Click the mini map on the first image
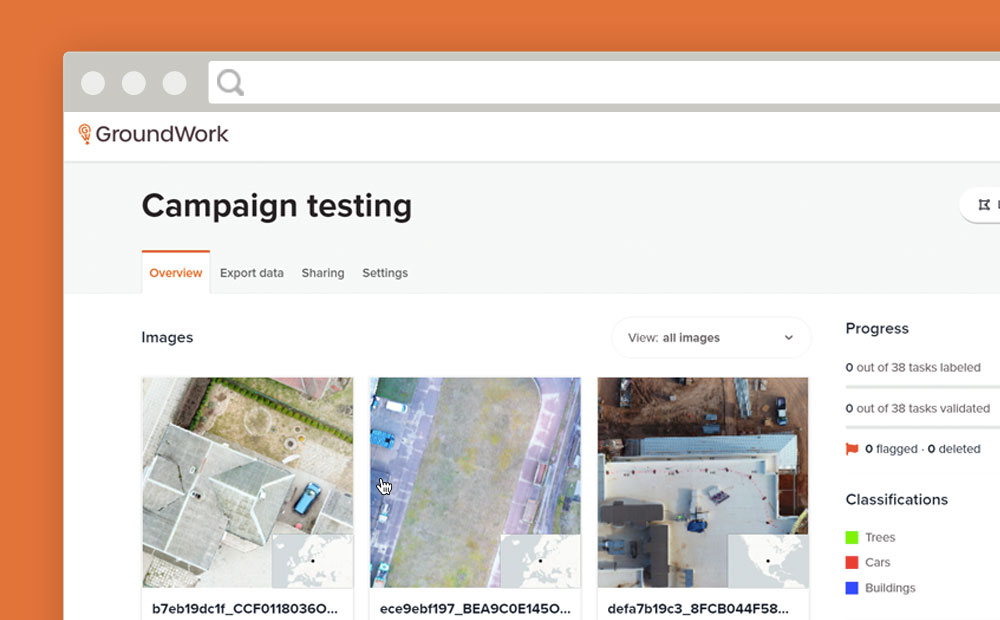 tap(312, 561)
